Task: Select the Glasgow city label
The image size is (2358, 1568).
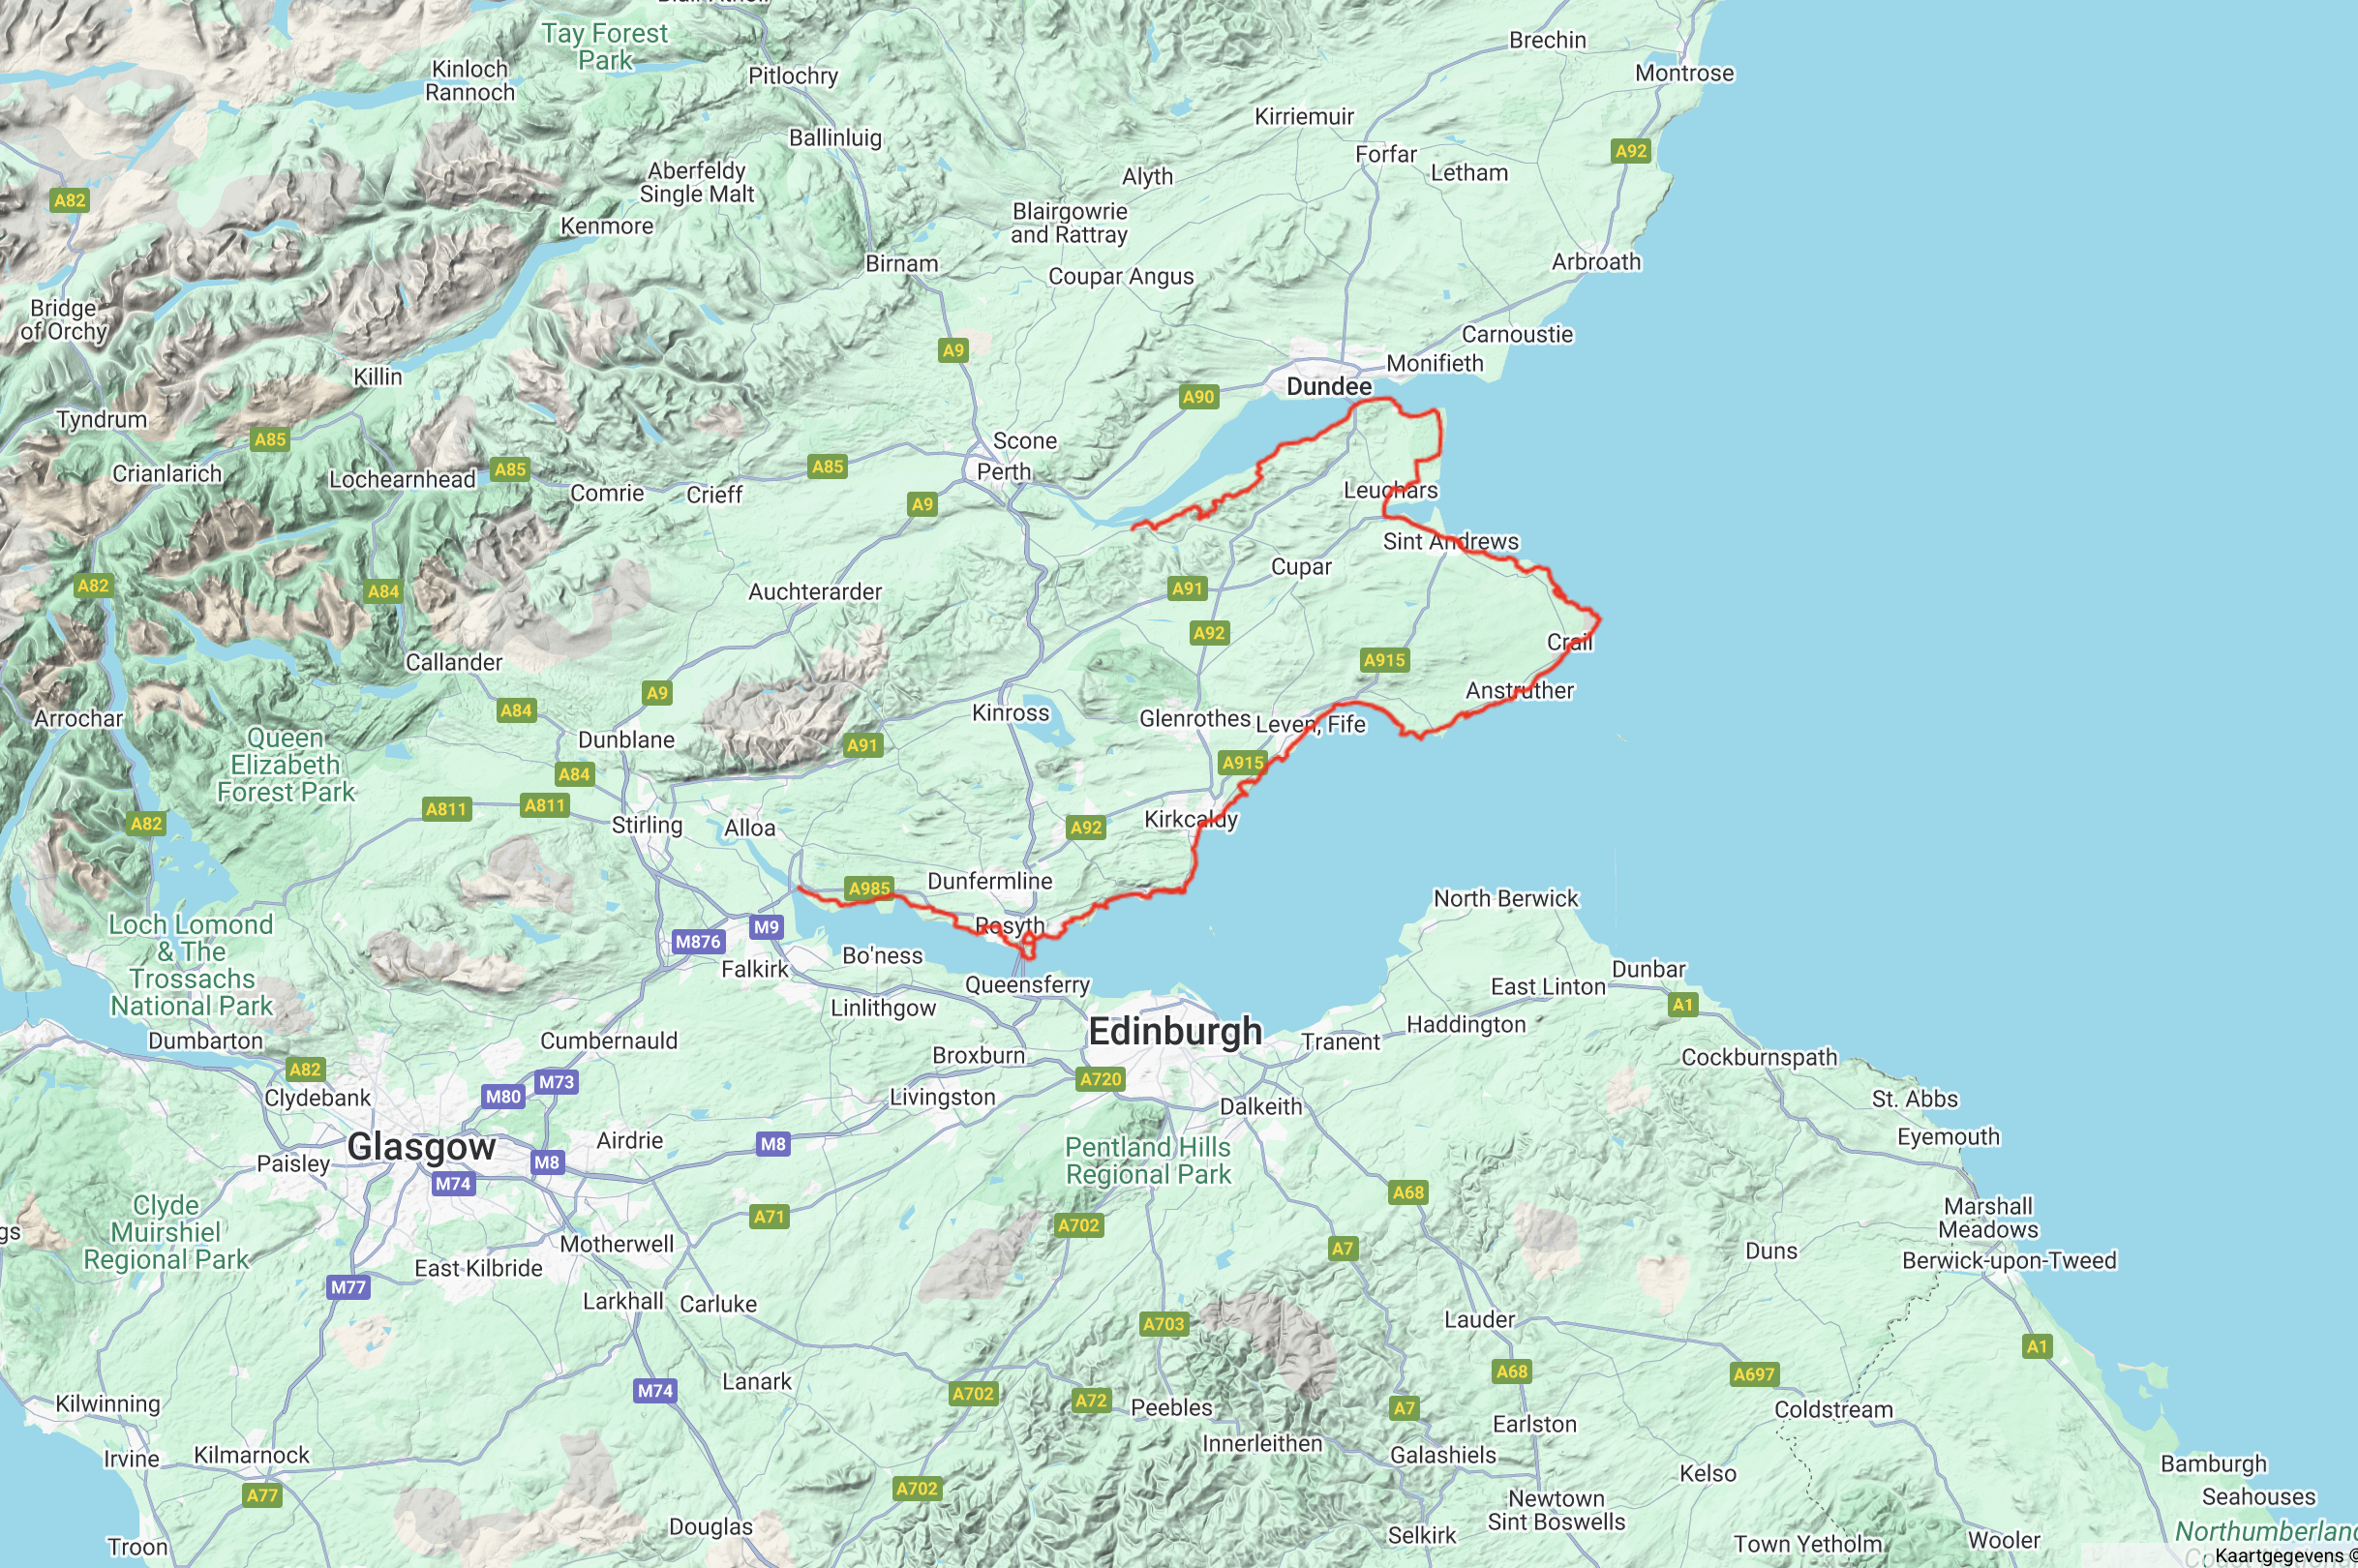Action: (x=421, y=1147)
